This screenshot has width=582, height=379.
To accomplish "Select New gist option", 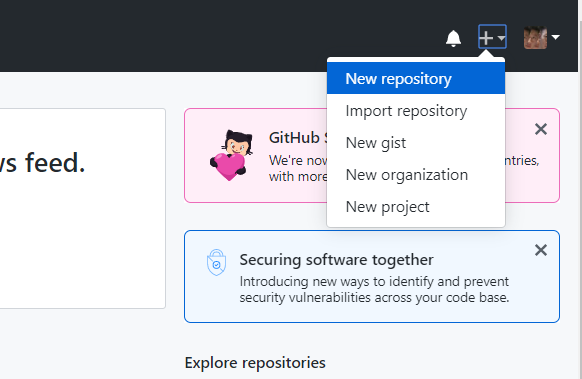I will pos(416,143).
